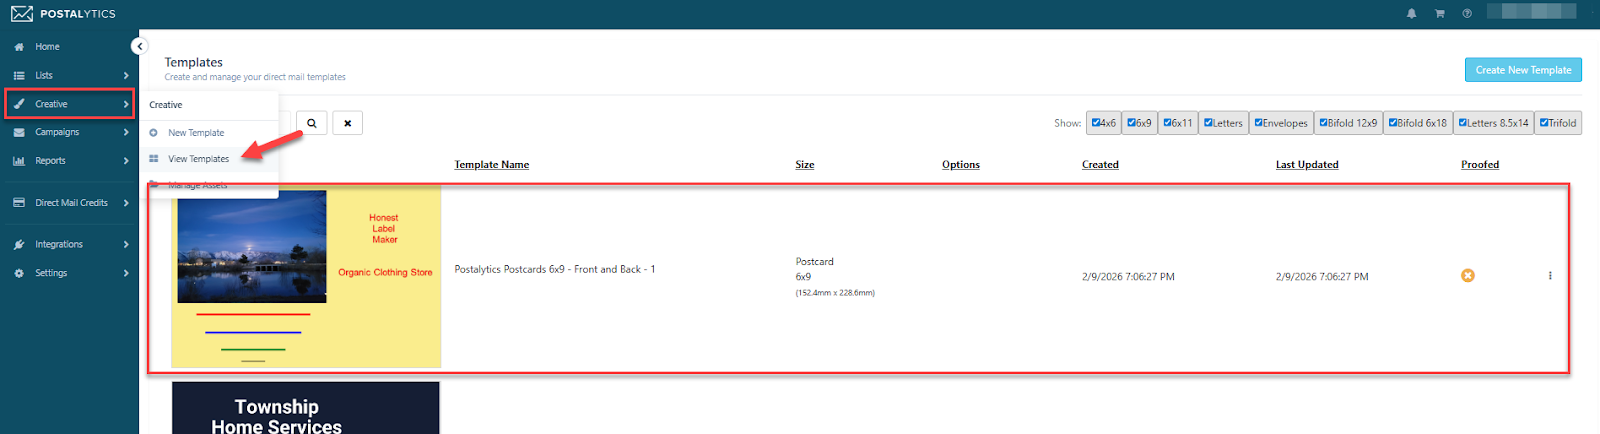Open the help question mark icon
This screenshot has height=434, width=1600.
click(x=1467, y=14)
